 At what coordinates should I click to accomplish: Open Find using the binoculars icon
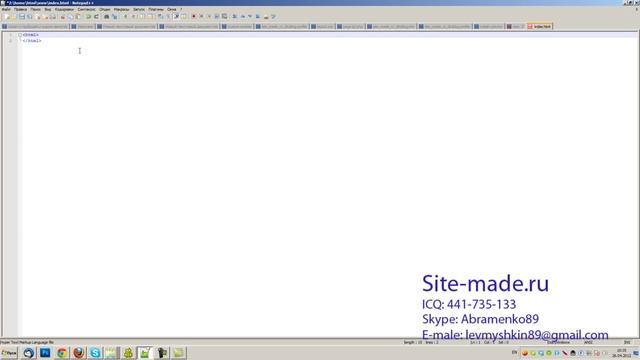pyautogui.click(x=107, y=16)
